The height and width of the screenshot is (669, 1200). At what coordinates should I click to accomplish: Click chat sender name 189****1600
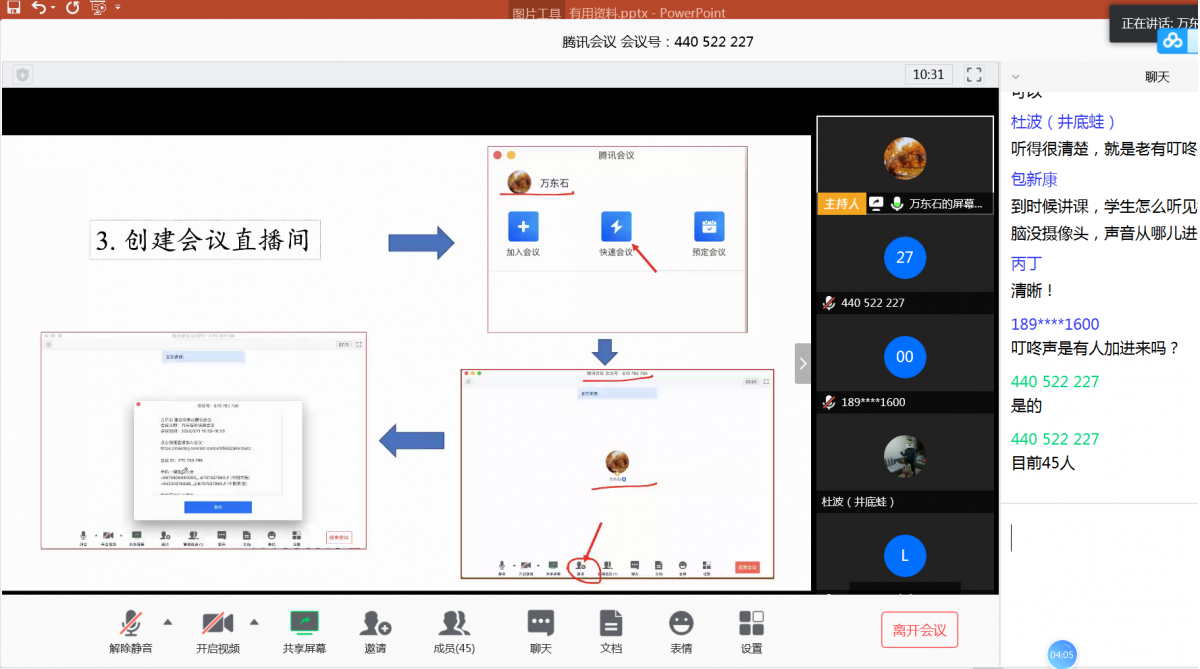pyautogui.click(x=1055, y=324)
